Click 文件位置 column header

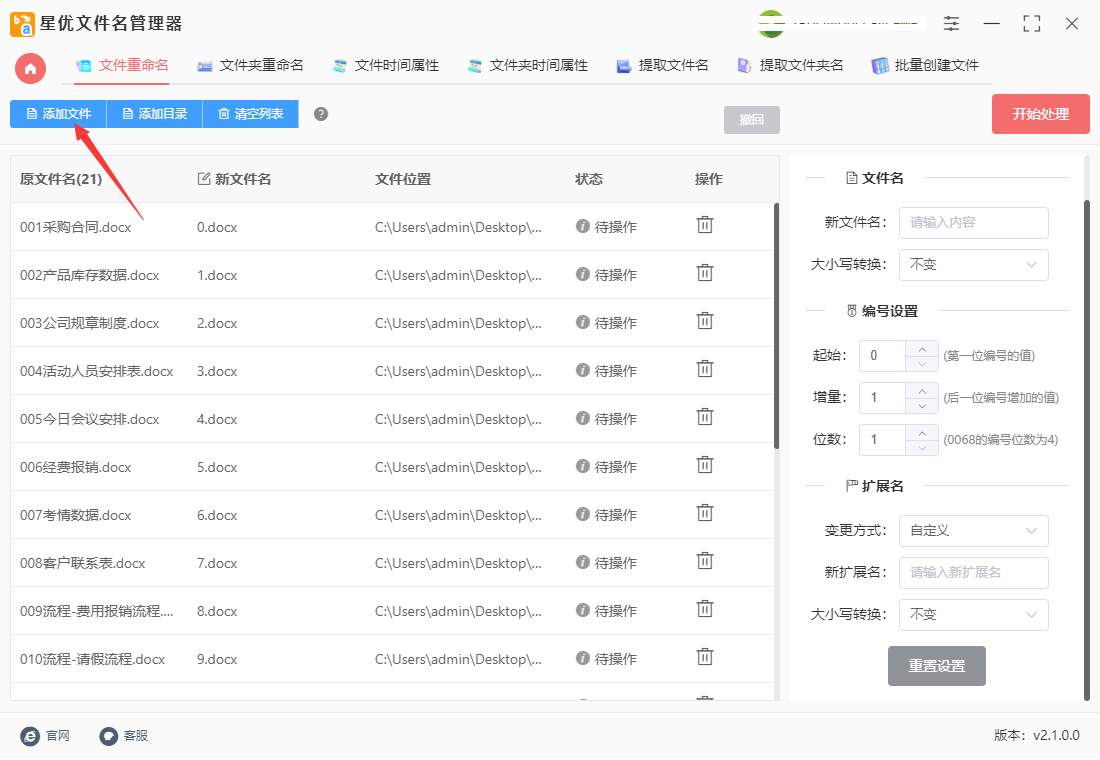403,179
